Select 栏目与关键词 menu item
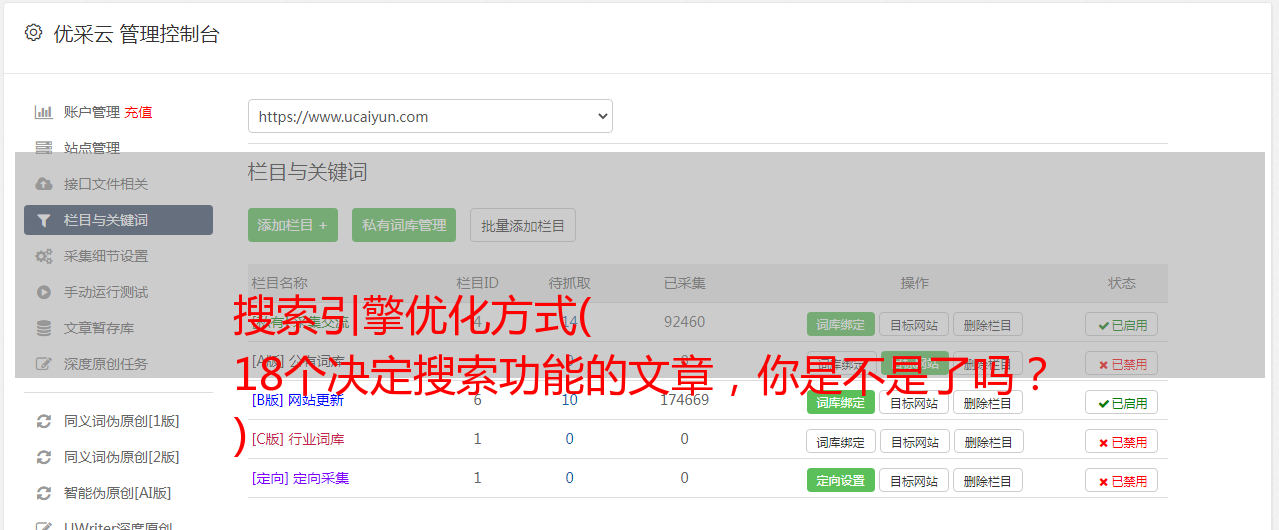 [118, 220]
